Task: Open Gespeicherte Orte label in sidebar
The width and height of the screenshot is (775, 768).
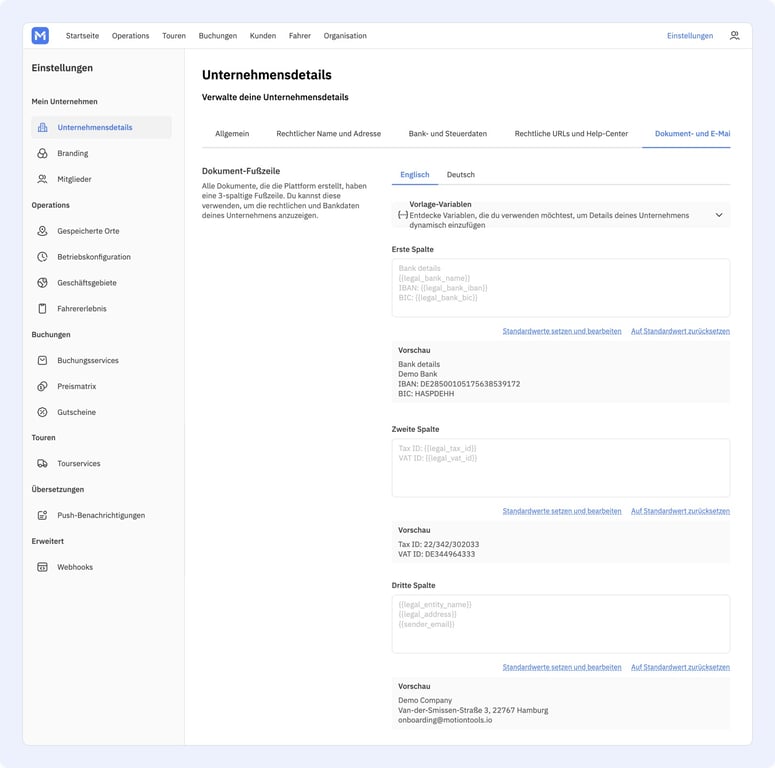Action: [88, 231]
